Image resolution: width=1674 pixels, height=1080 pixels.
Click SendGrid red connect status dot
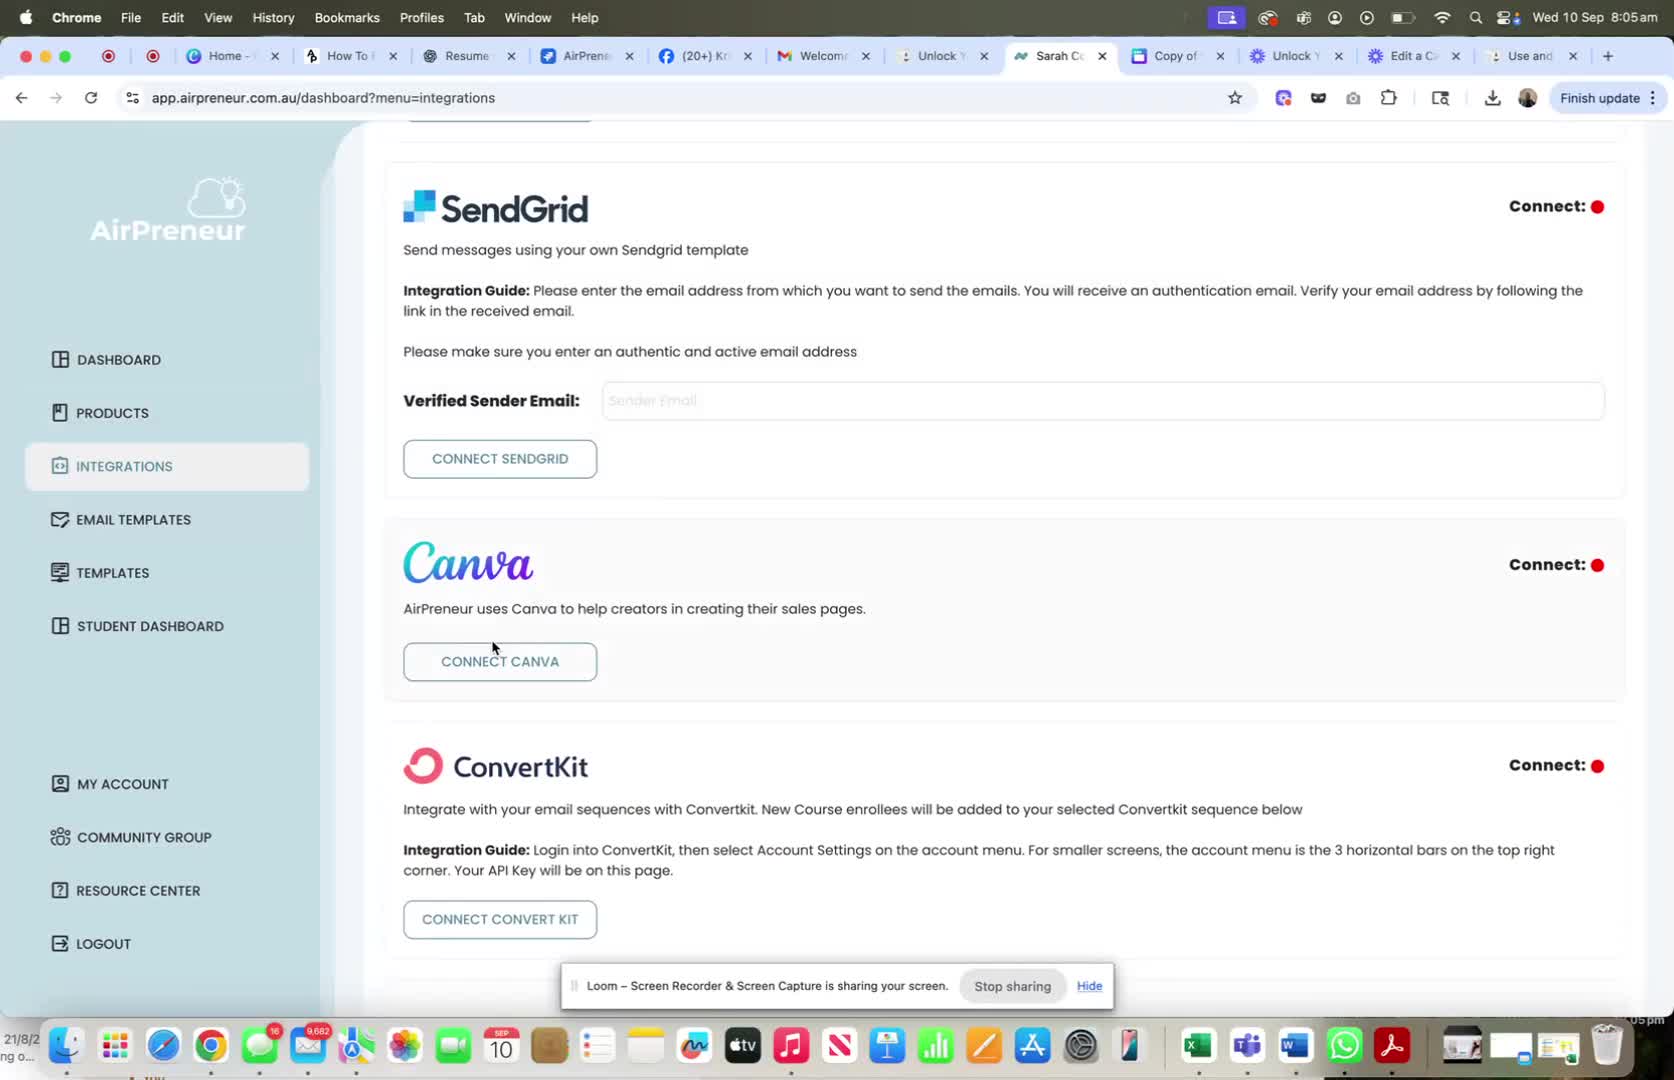[x=1597, y=207]
